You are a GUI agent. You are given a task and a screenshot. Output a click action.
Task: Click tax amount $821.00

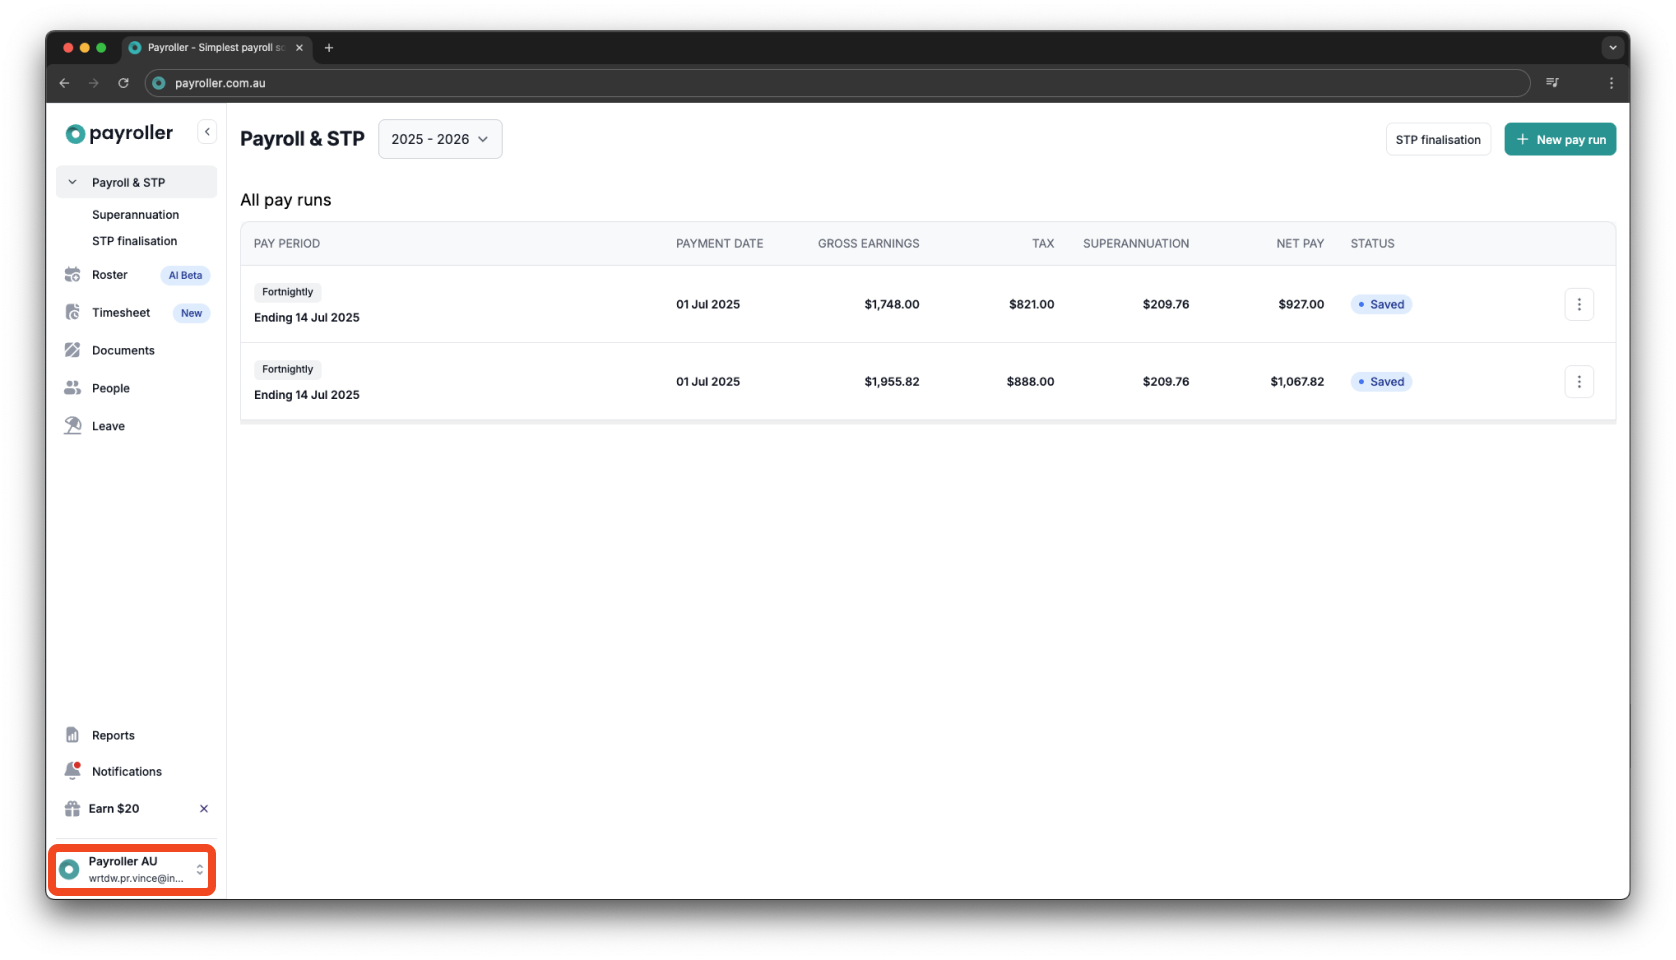click(x=1031, y=304)
